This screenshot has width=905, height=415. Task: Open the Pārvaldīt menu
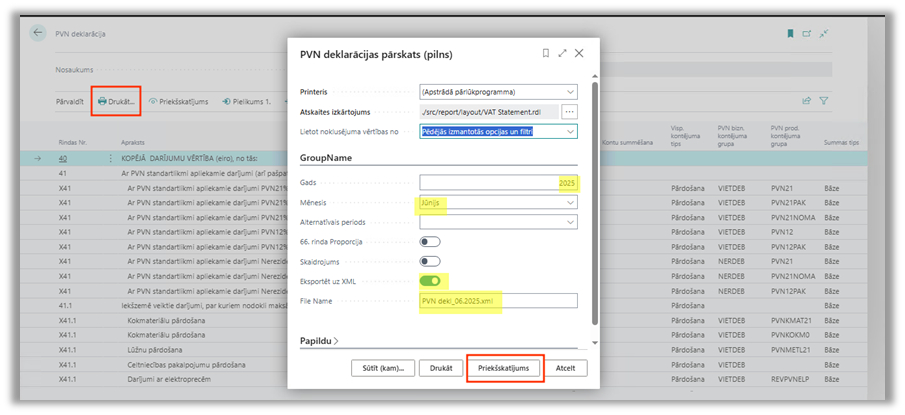pyautogui.click(x=70, y=101)
